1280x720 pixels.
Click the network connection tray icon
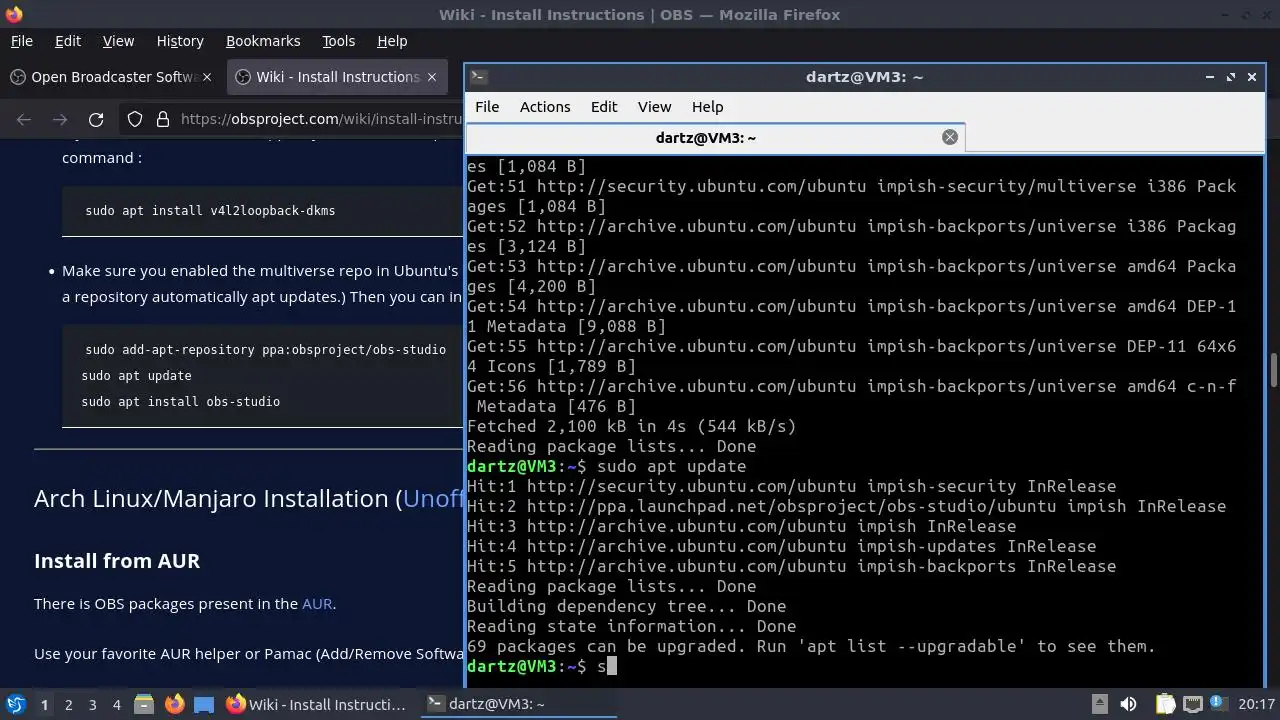click(1192, 704)
